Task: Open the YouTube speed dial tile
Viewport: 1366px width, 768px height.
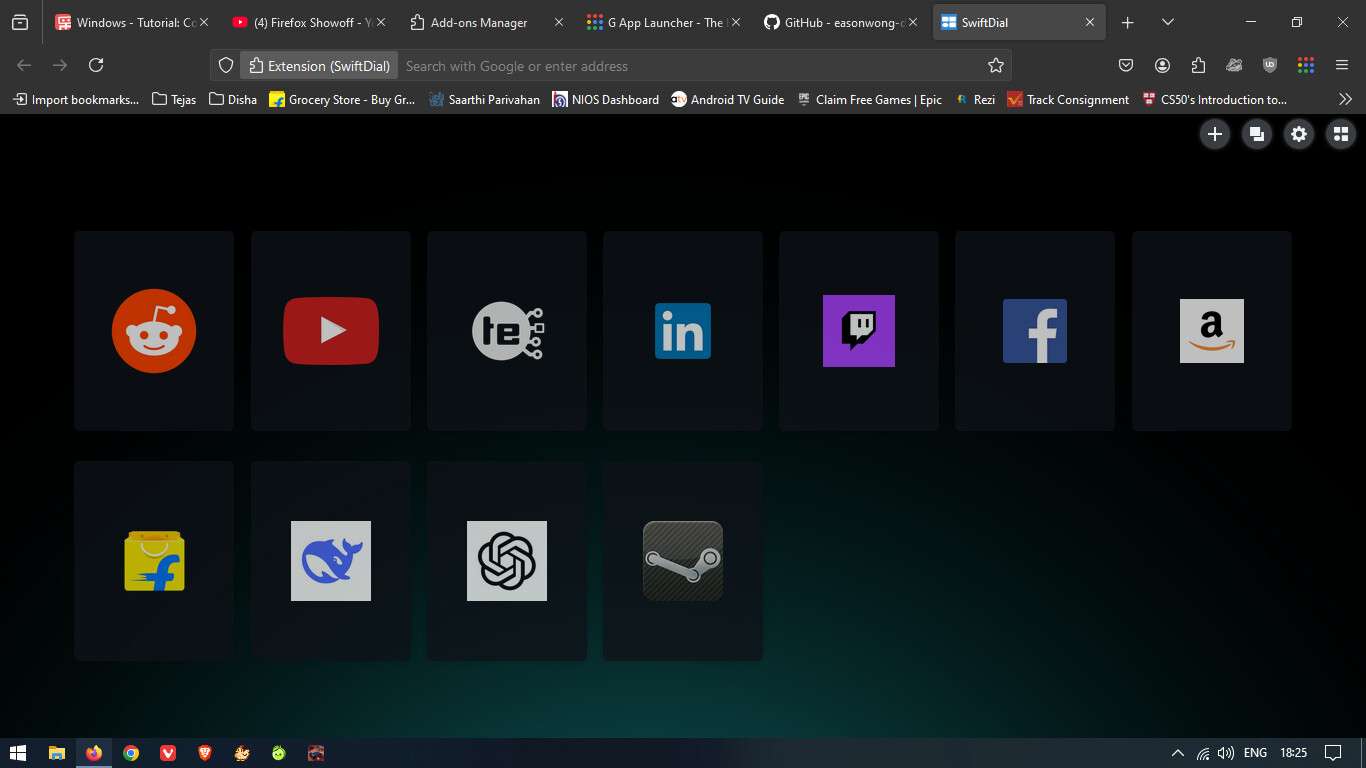Action: [331, 331]
